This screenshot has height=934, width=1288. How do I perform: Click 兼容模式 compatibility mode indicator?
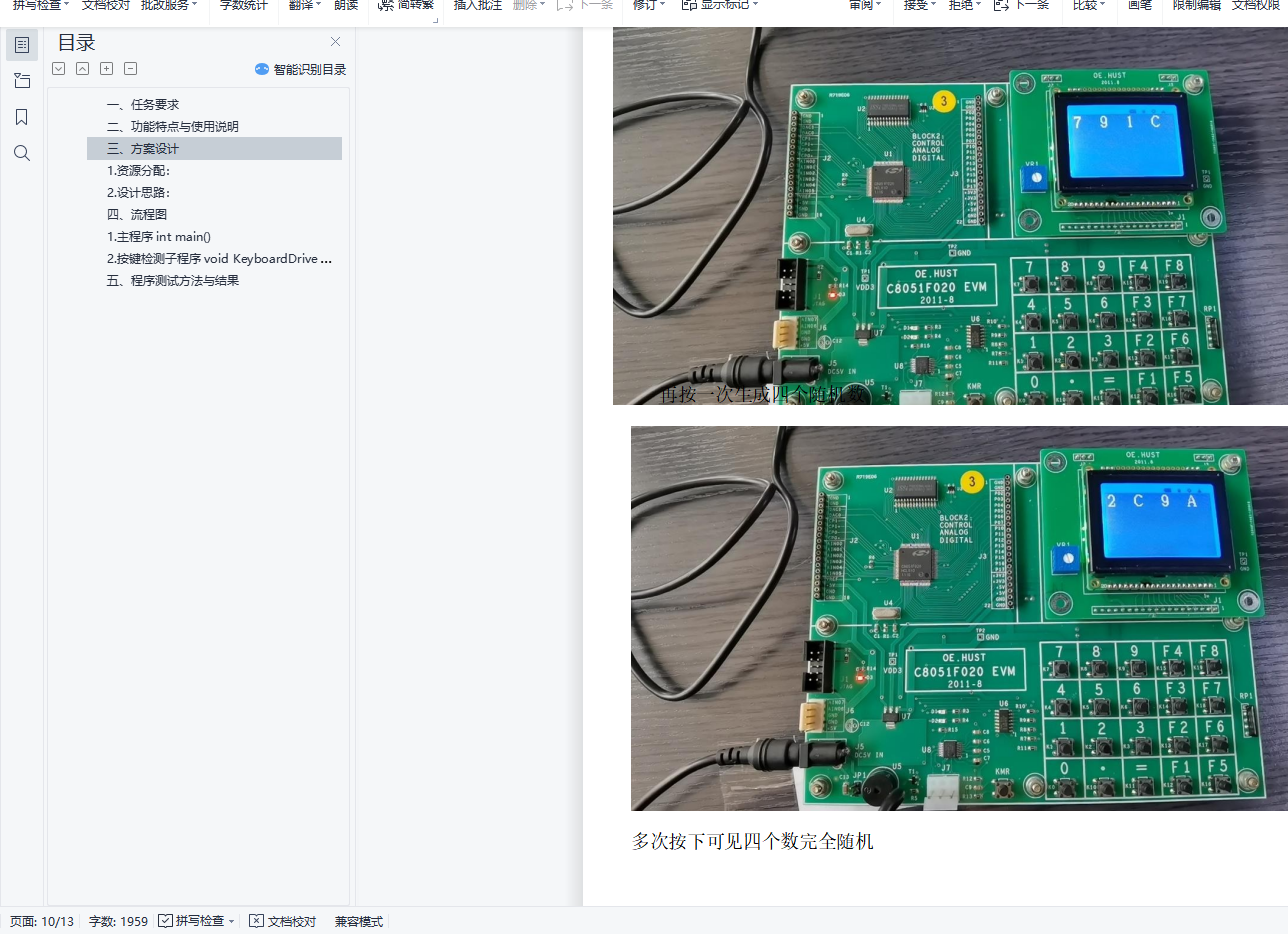359,921
